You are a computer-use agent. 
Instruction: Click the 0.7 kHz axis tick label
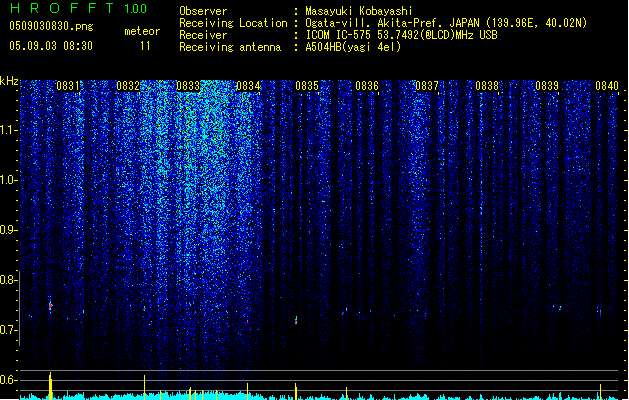click(x=8, y=330)
